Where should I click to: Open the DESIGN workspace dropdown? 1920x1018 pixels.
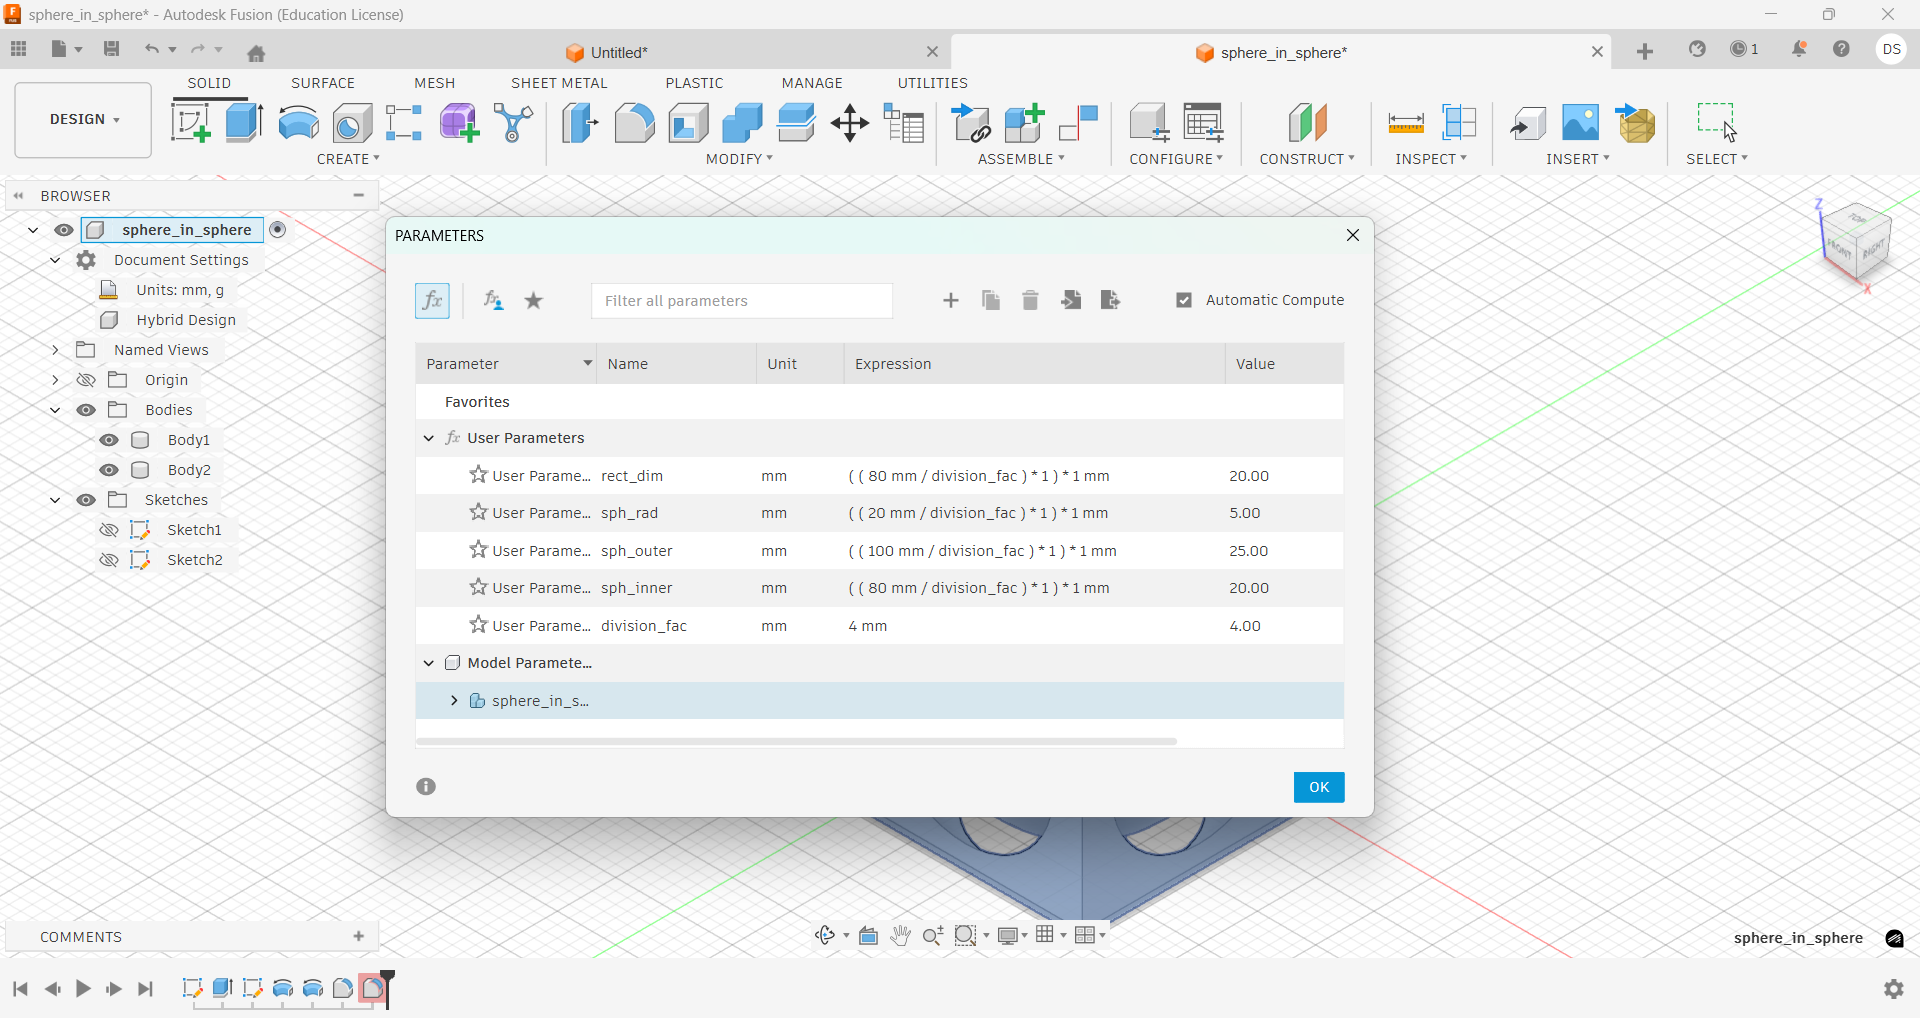coord(84,120)
